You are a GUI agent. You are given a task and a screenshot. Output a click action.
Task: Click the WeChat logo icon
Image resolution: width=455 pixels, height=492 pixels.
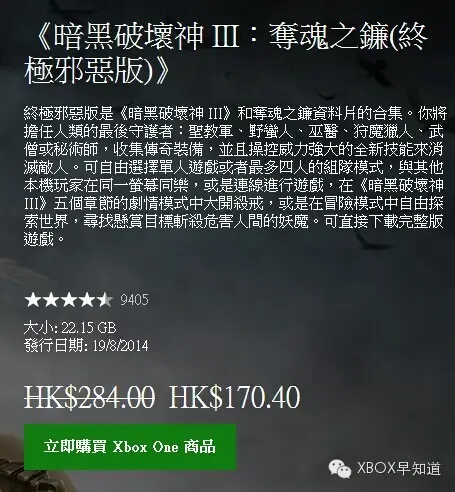[x=340, y=469]
